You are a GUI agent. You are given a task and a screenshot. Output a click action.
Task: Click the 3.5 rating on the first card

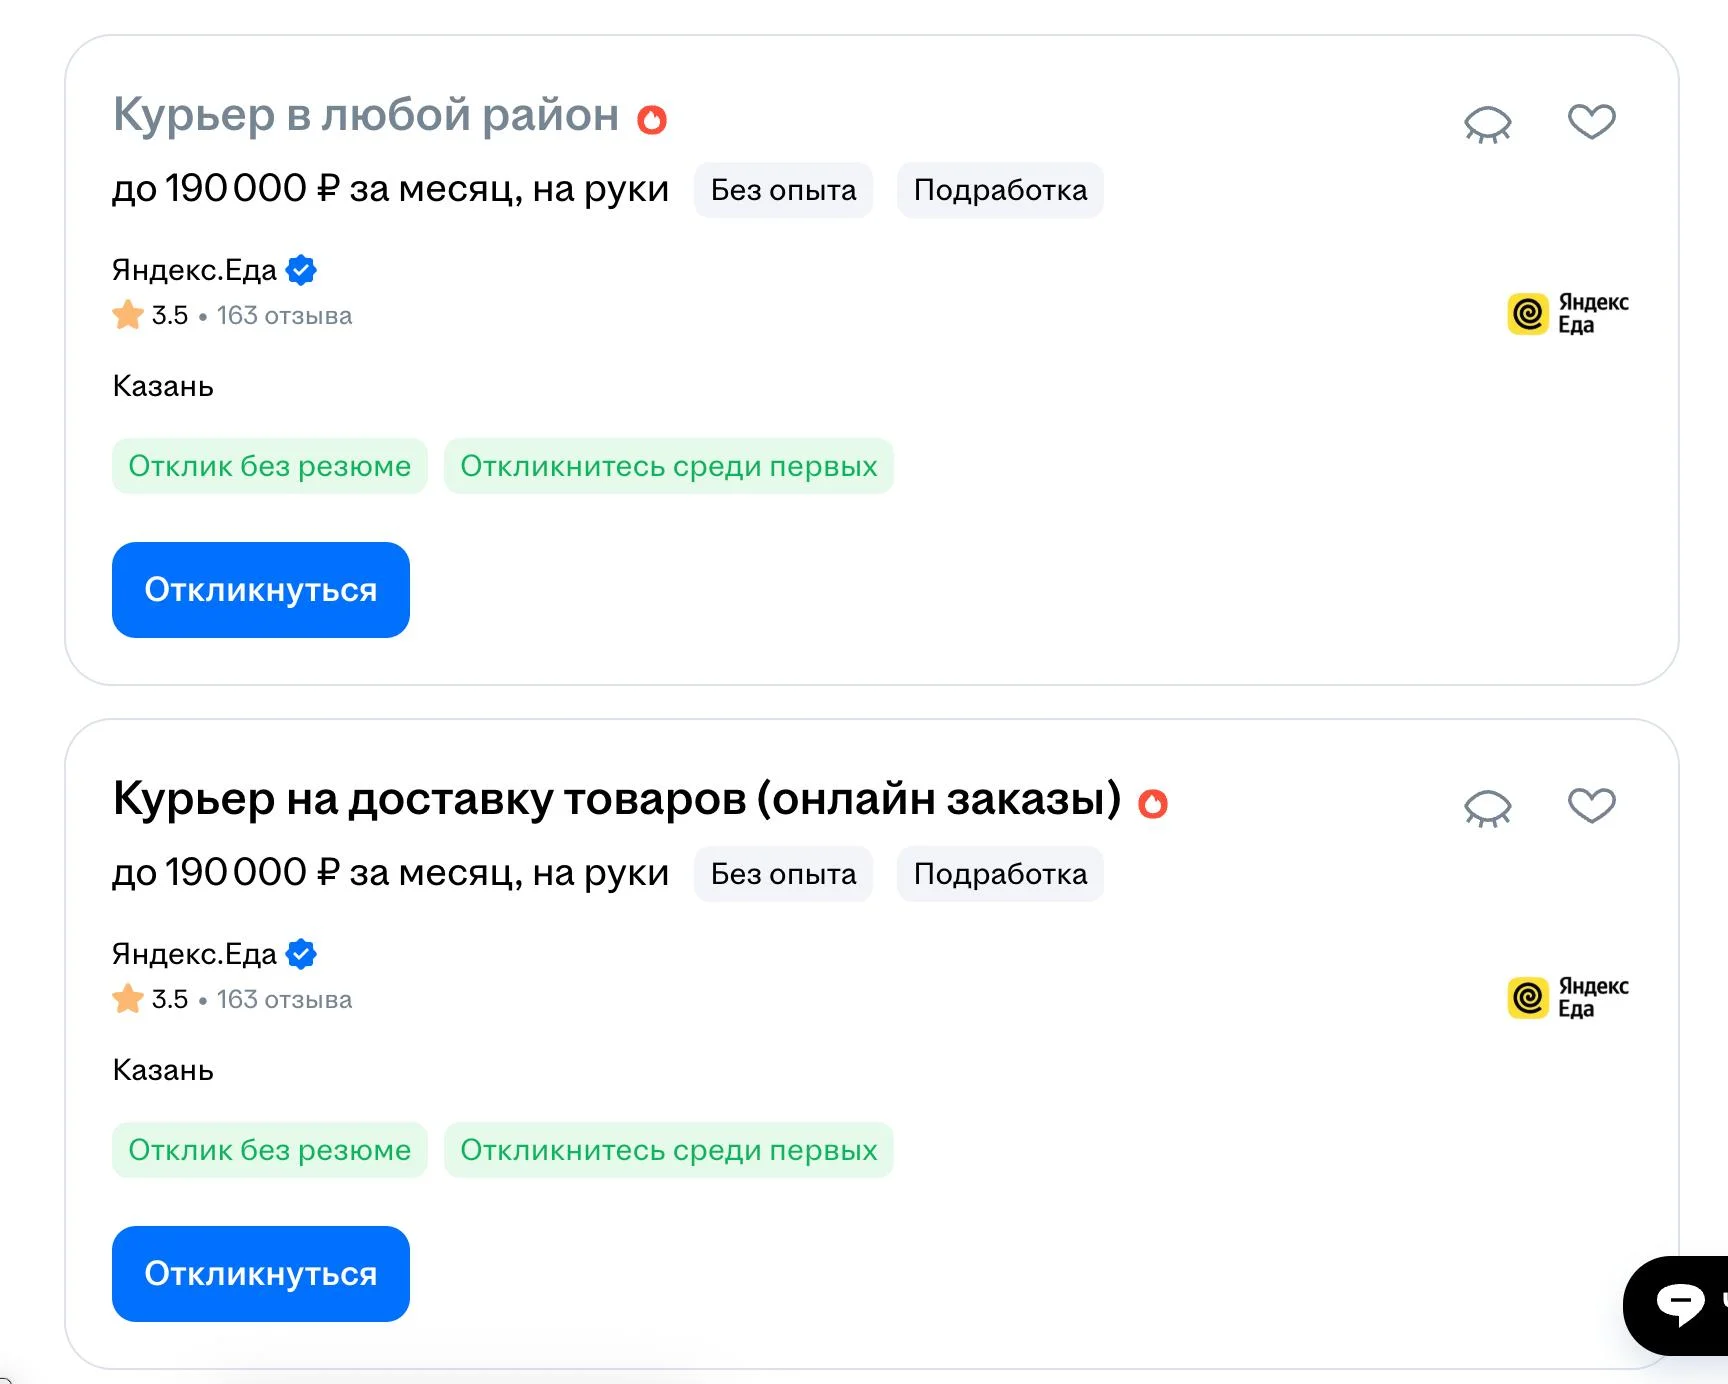pyautogui.click(x=167, y=315)
